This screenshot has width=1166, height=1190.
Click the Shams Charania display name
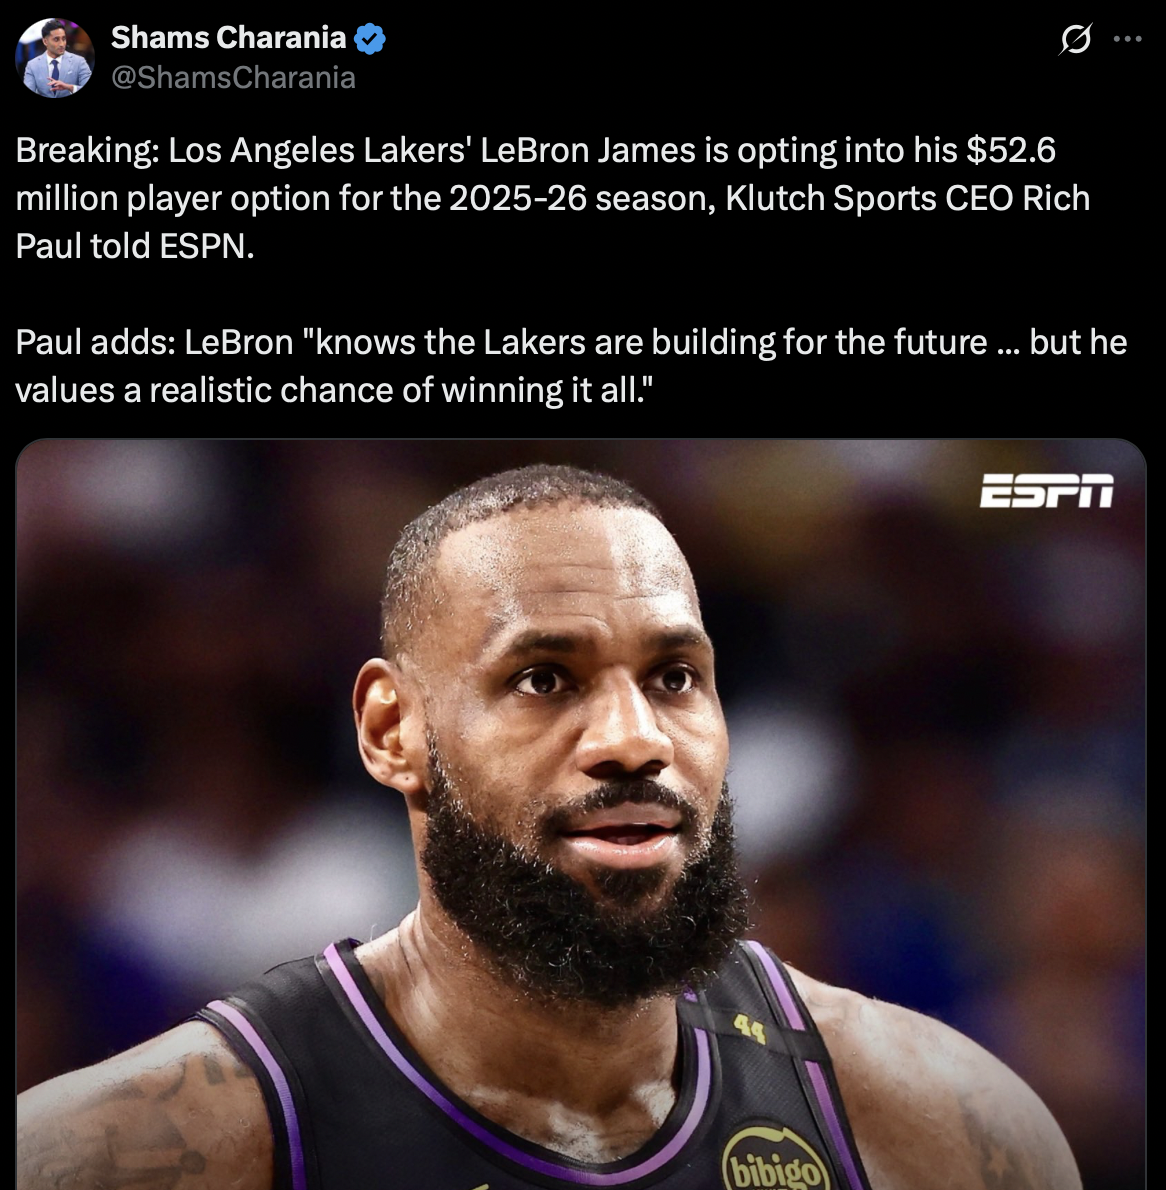point(228,37)
